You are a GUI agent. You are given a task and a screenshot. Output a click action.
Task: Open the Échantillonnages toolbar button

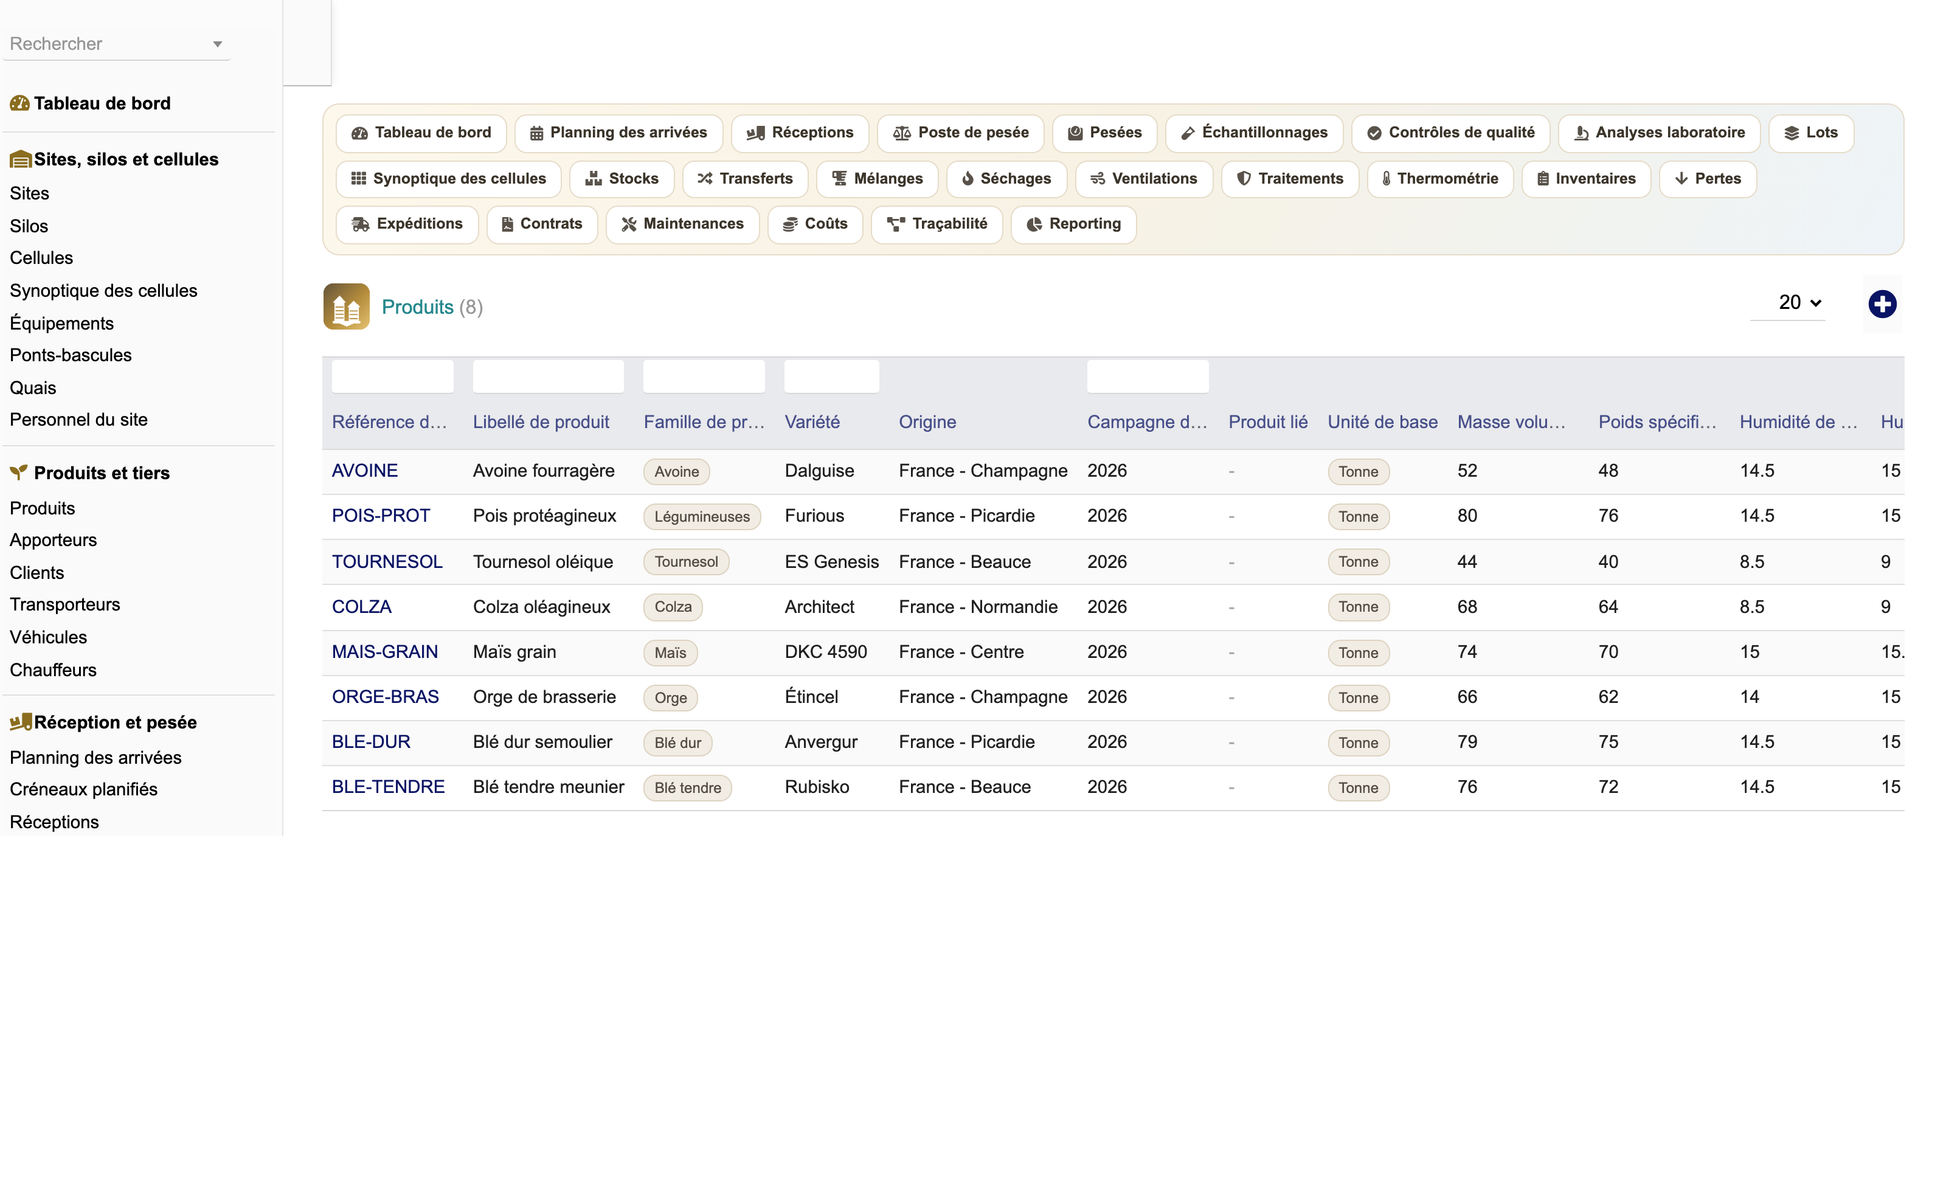(x=1254, y=133)
